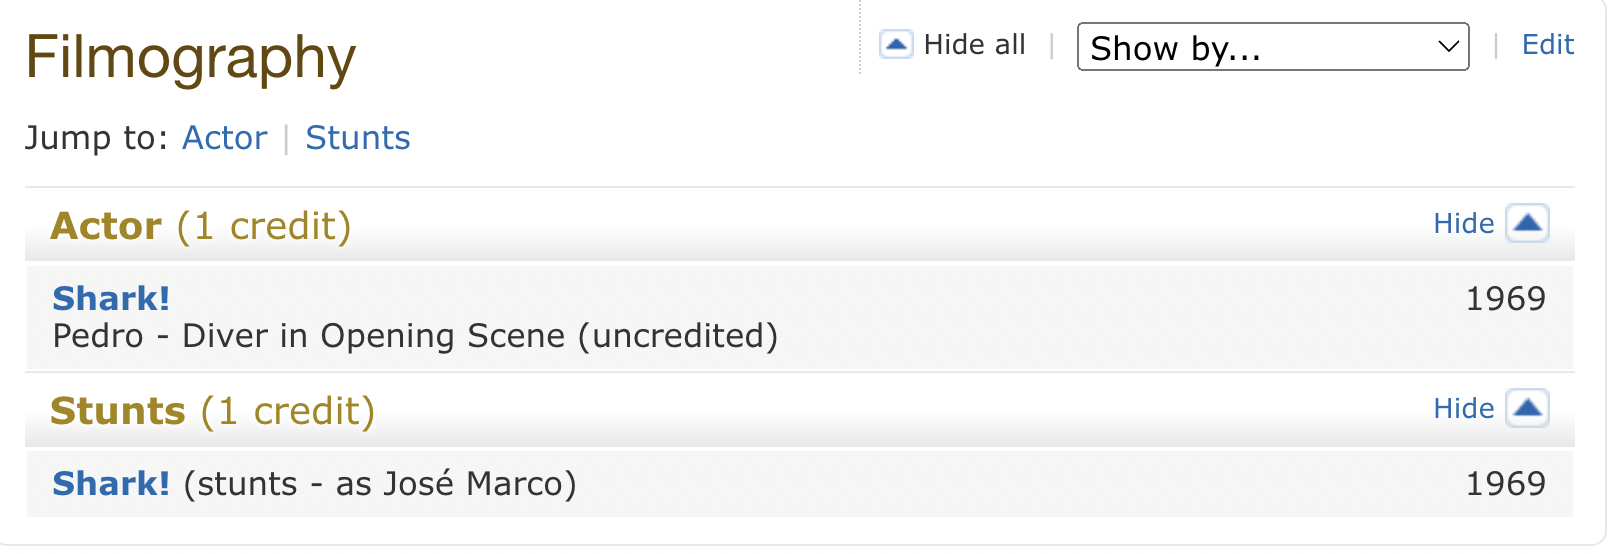Screen dimensions: 1616x554
Task: Click the Stunts section's blue arrow icon
Action: [1527, 408]
